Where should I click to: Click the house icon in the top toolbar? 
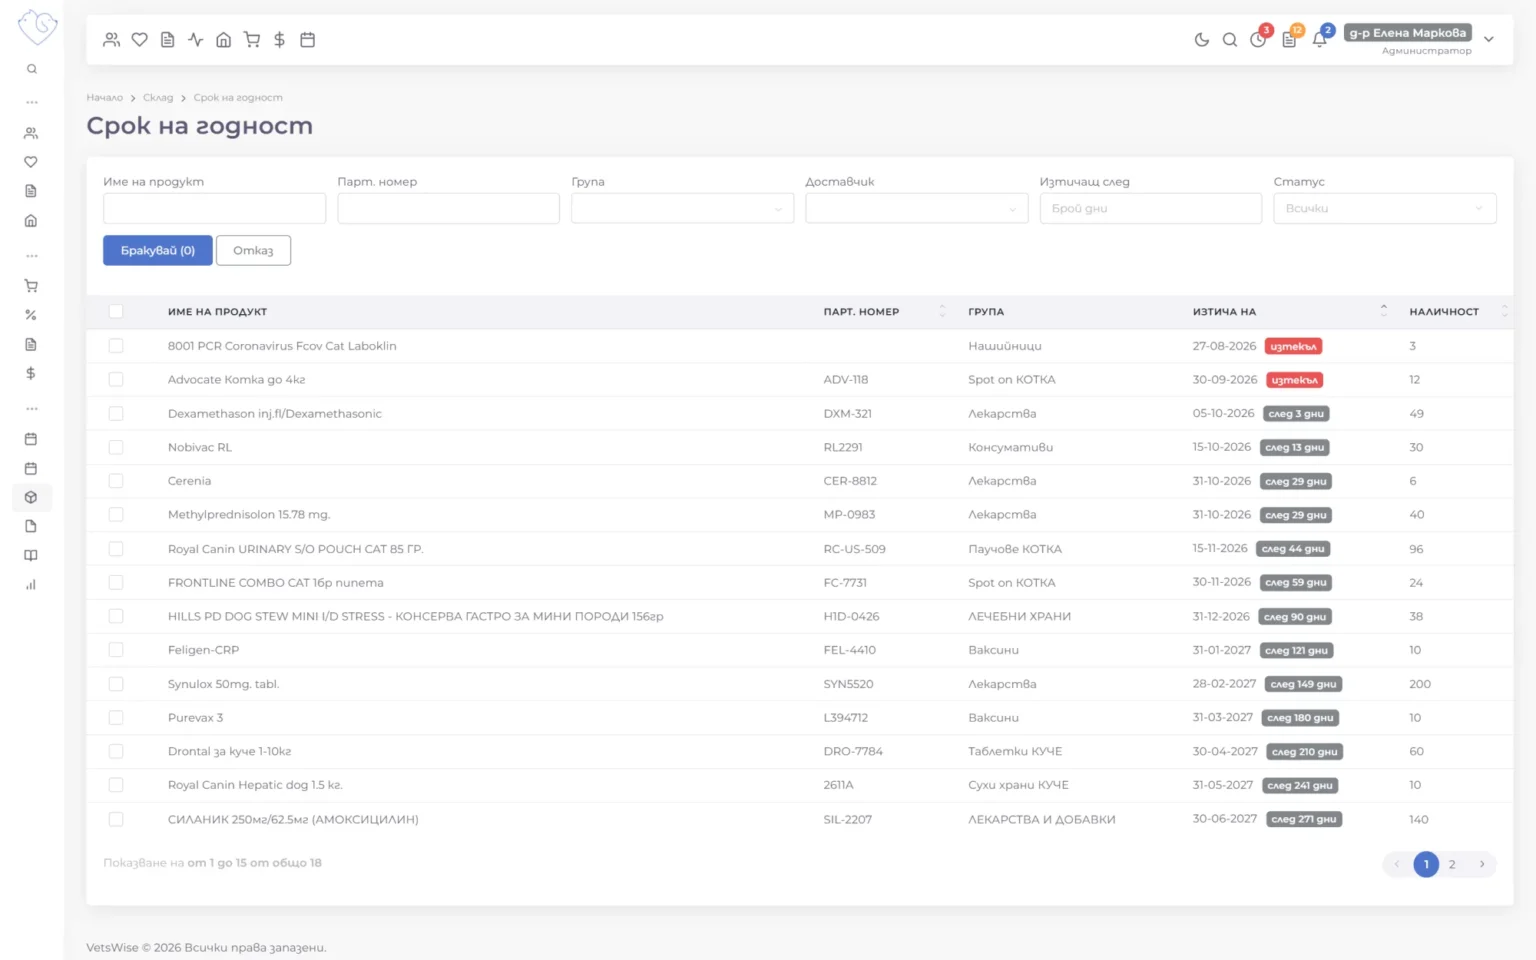pos(224,40)
